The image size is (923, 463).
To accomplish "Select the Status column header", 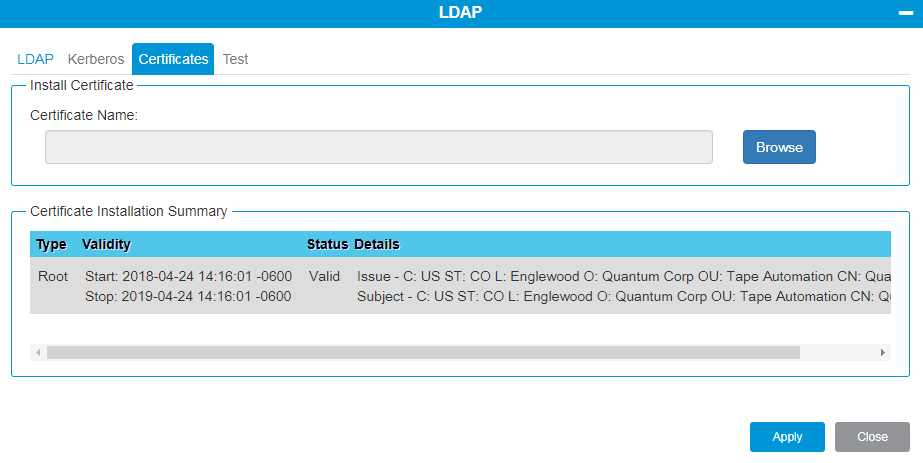I will coord(327,245).
